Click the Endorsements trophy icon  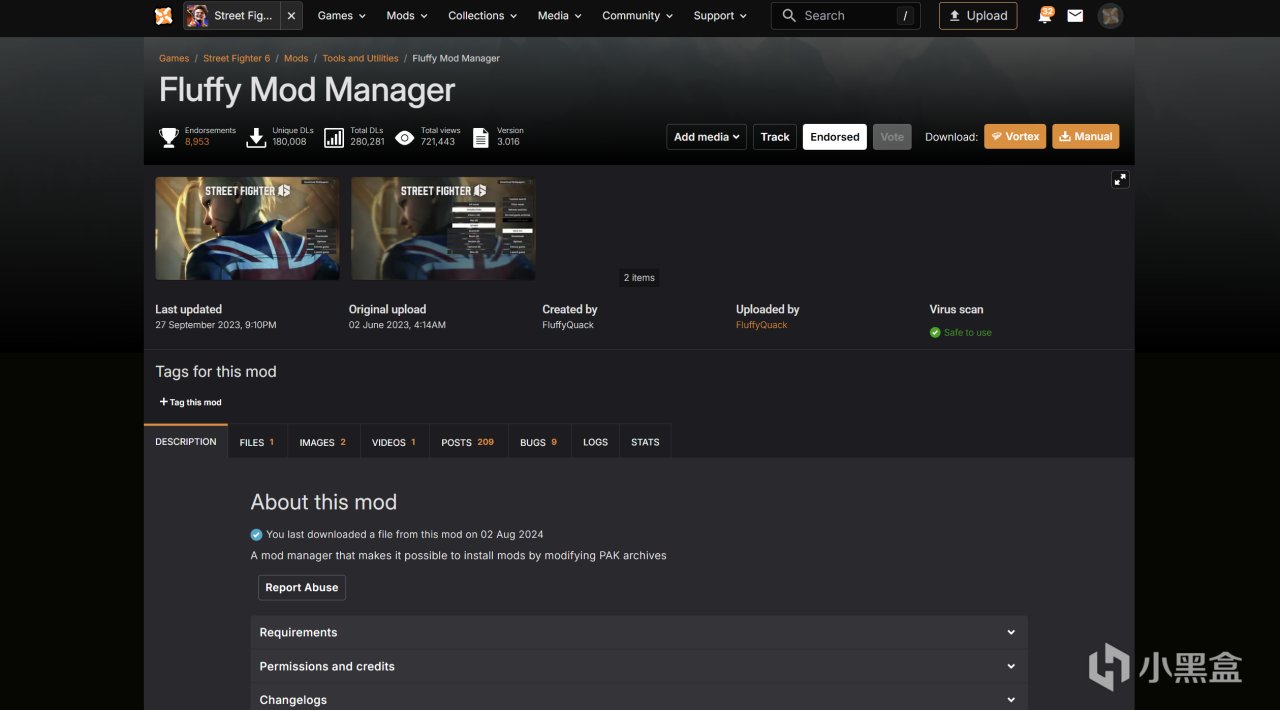pos(169,137)
